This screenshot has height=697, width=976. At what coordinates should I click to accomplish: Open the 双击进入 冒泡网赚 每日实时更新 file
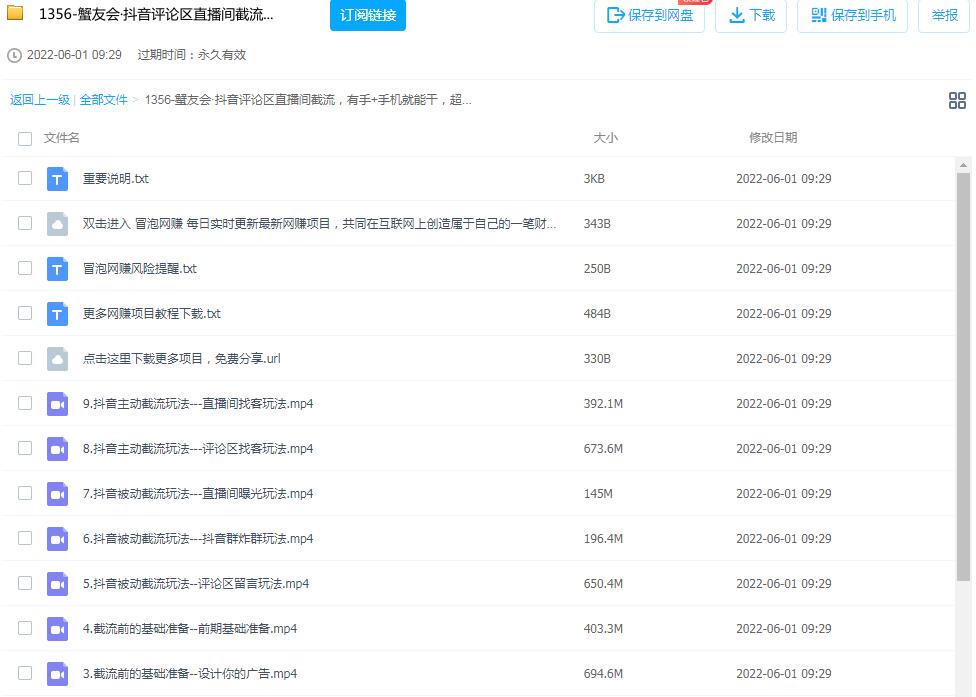coord(319,223)
